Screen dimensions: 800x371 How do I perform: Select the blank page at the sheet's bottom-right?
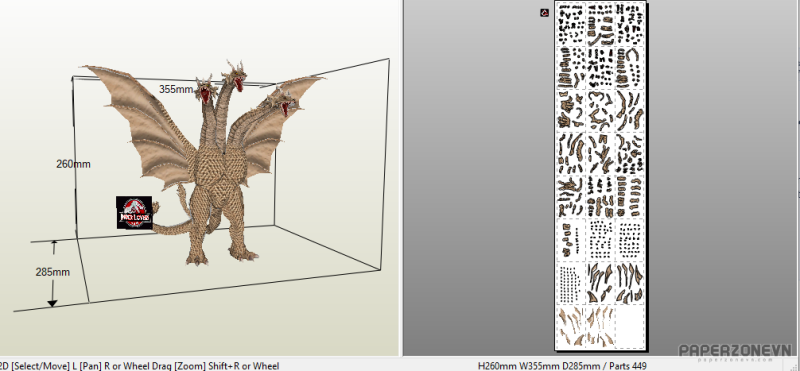click(630, 327)
